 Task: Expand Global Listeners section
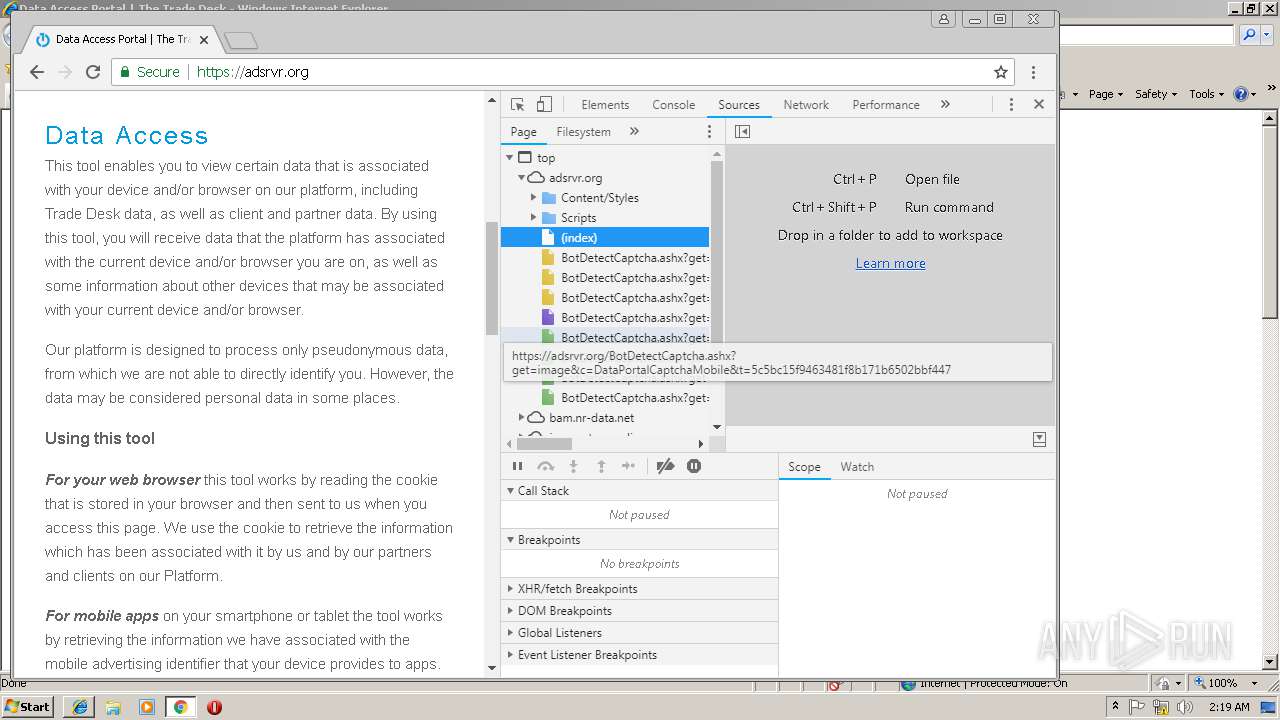(x=640, y=632)
